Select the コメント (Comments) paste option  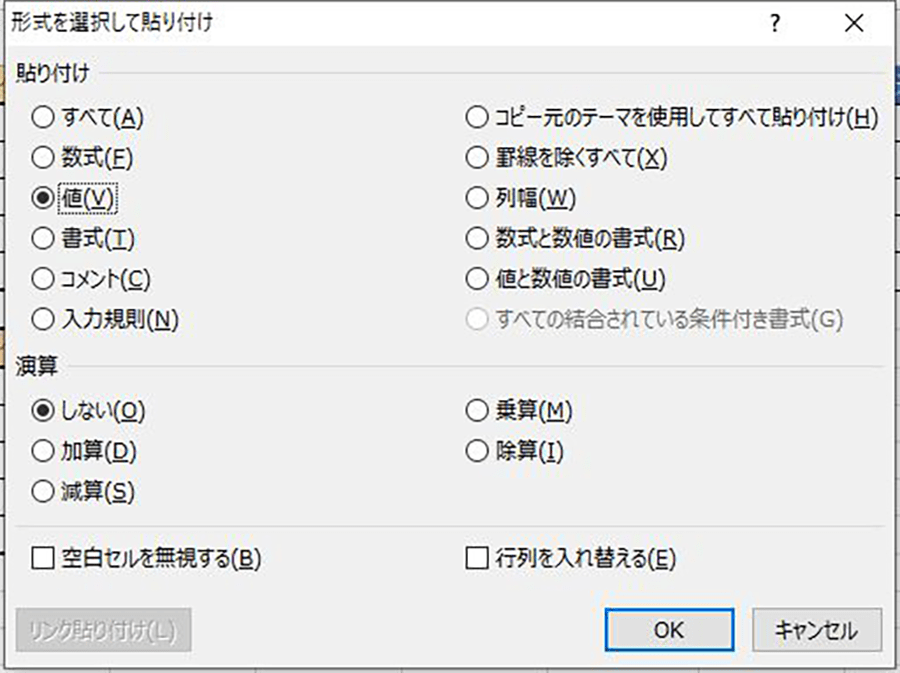tap(43, 280)
